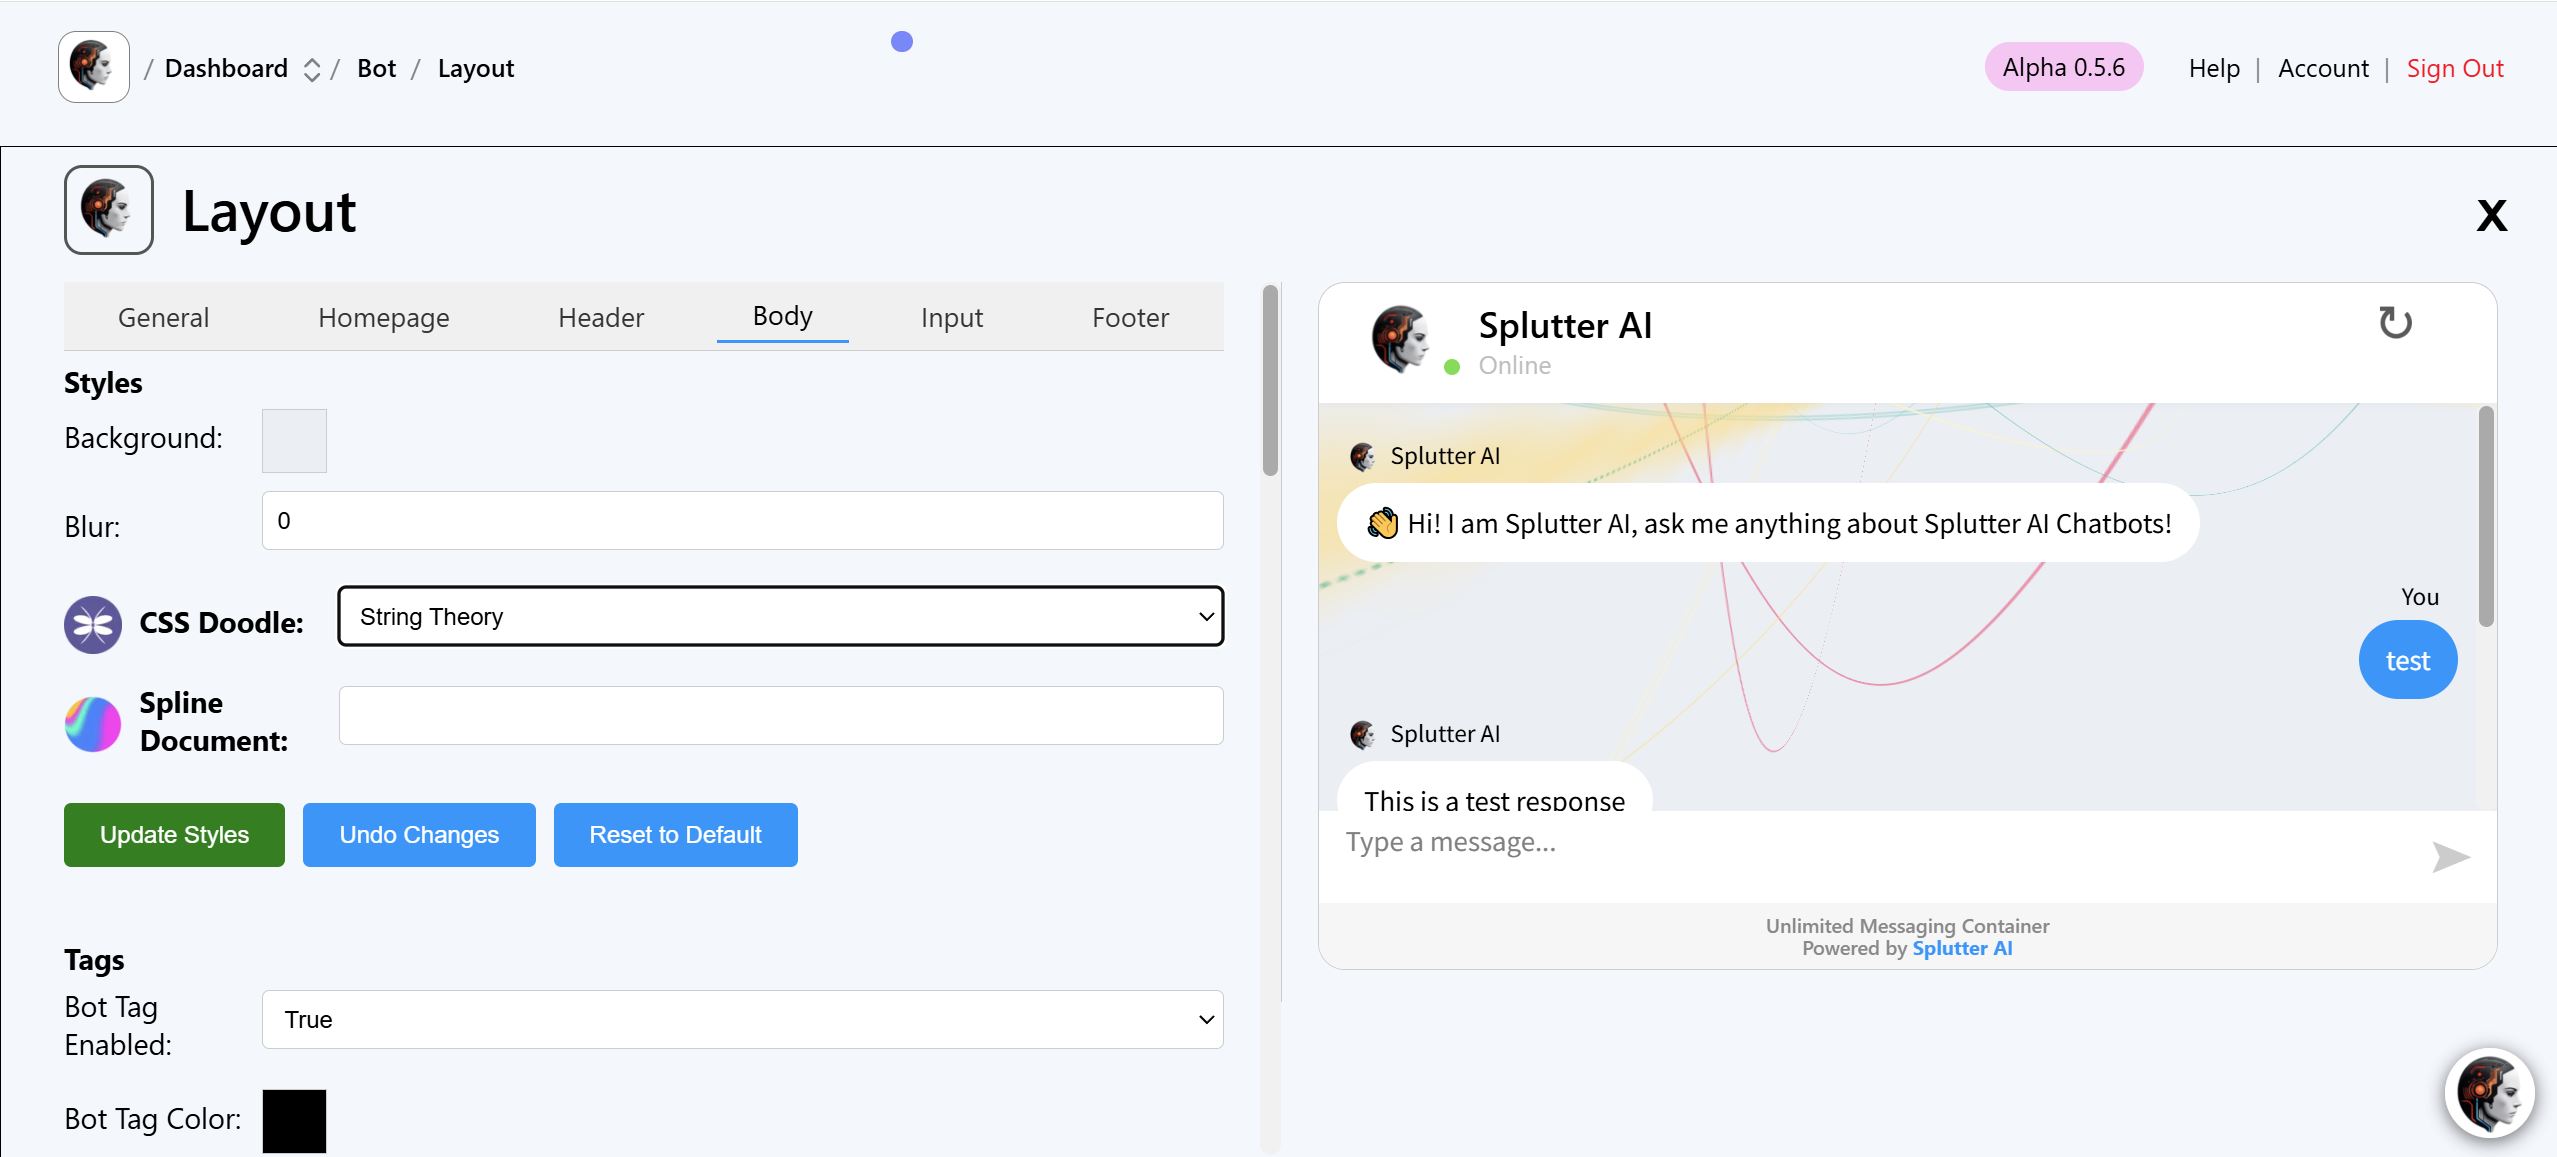The image size is (2557, 1157).
Task: Open the Background color swatch
Action: coord(294,440)
